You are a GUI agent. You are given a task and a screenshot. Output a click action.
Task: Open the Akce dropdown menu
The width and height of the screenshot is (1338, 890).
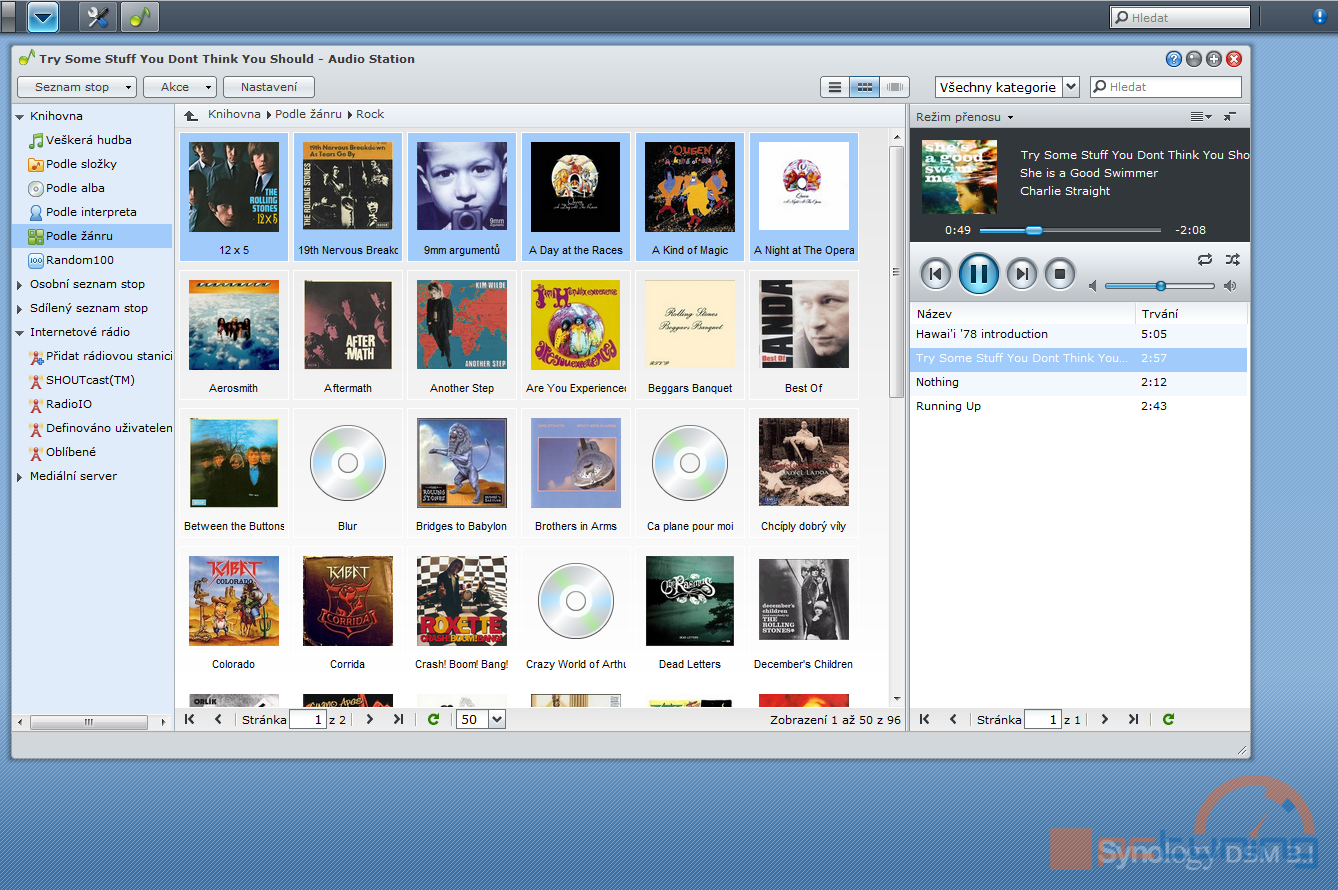pos(180,87)
